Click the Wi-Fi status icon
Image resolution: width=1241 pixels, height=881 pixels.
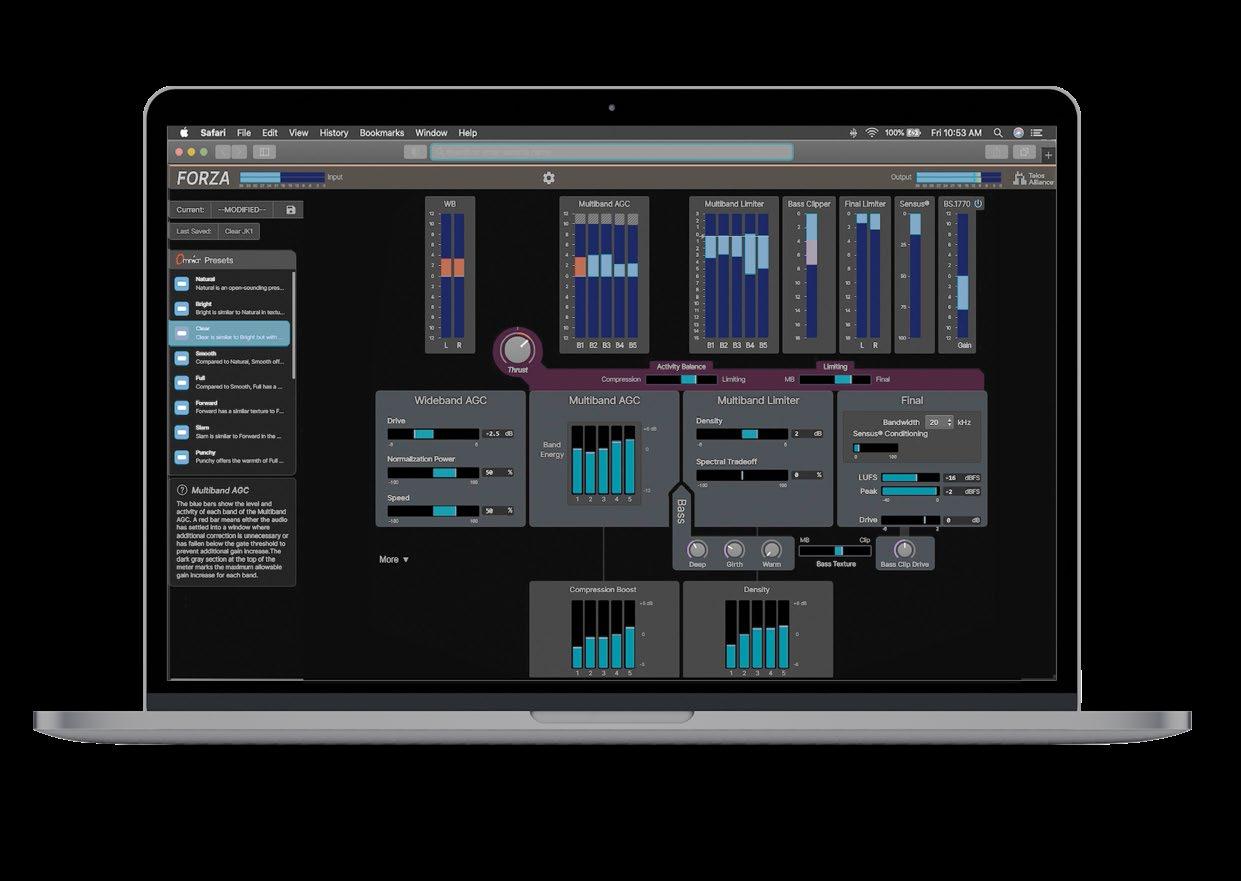pyautogui.click(x=871, y=132)
